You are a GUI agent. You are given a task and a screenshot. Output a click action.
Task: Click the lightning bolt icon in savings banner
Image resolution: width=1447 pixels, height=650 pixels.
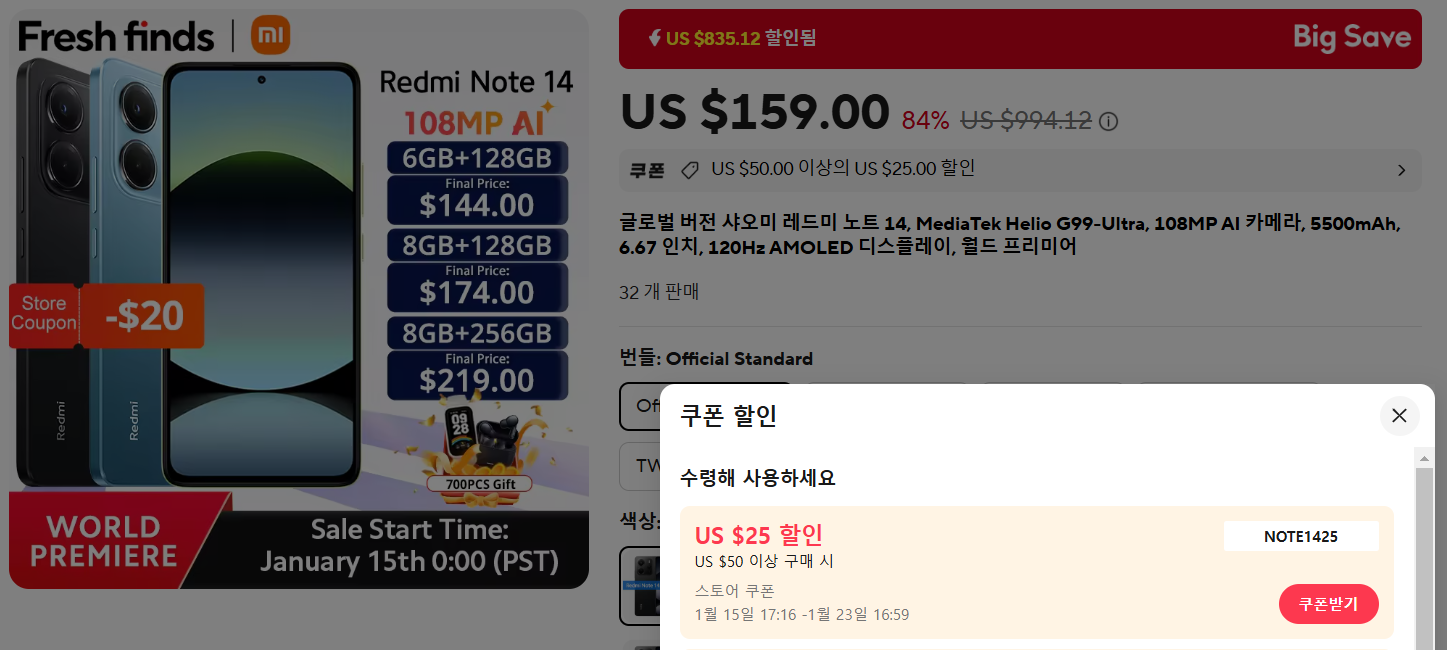pos(655,38)
